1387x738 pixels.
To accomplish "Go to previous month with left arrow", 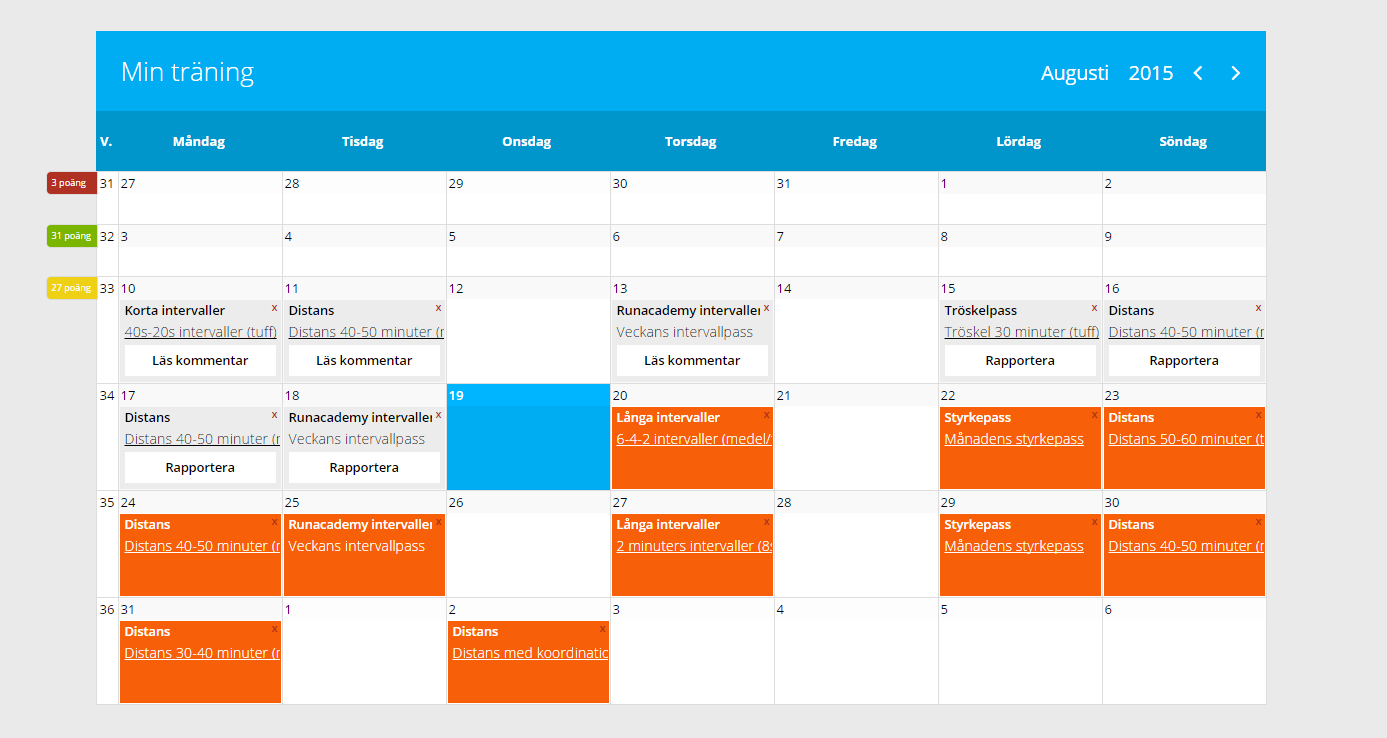I will (1198, 73).
